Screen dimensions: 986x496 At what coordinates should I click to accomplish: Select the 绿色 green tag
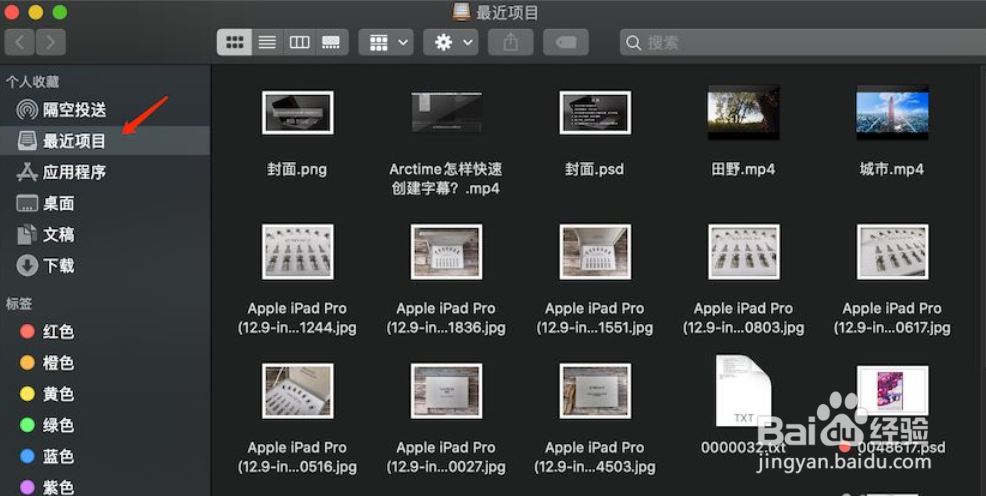coord(105,425)
